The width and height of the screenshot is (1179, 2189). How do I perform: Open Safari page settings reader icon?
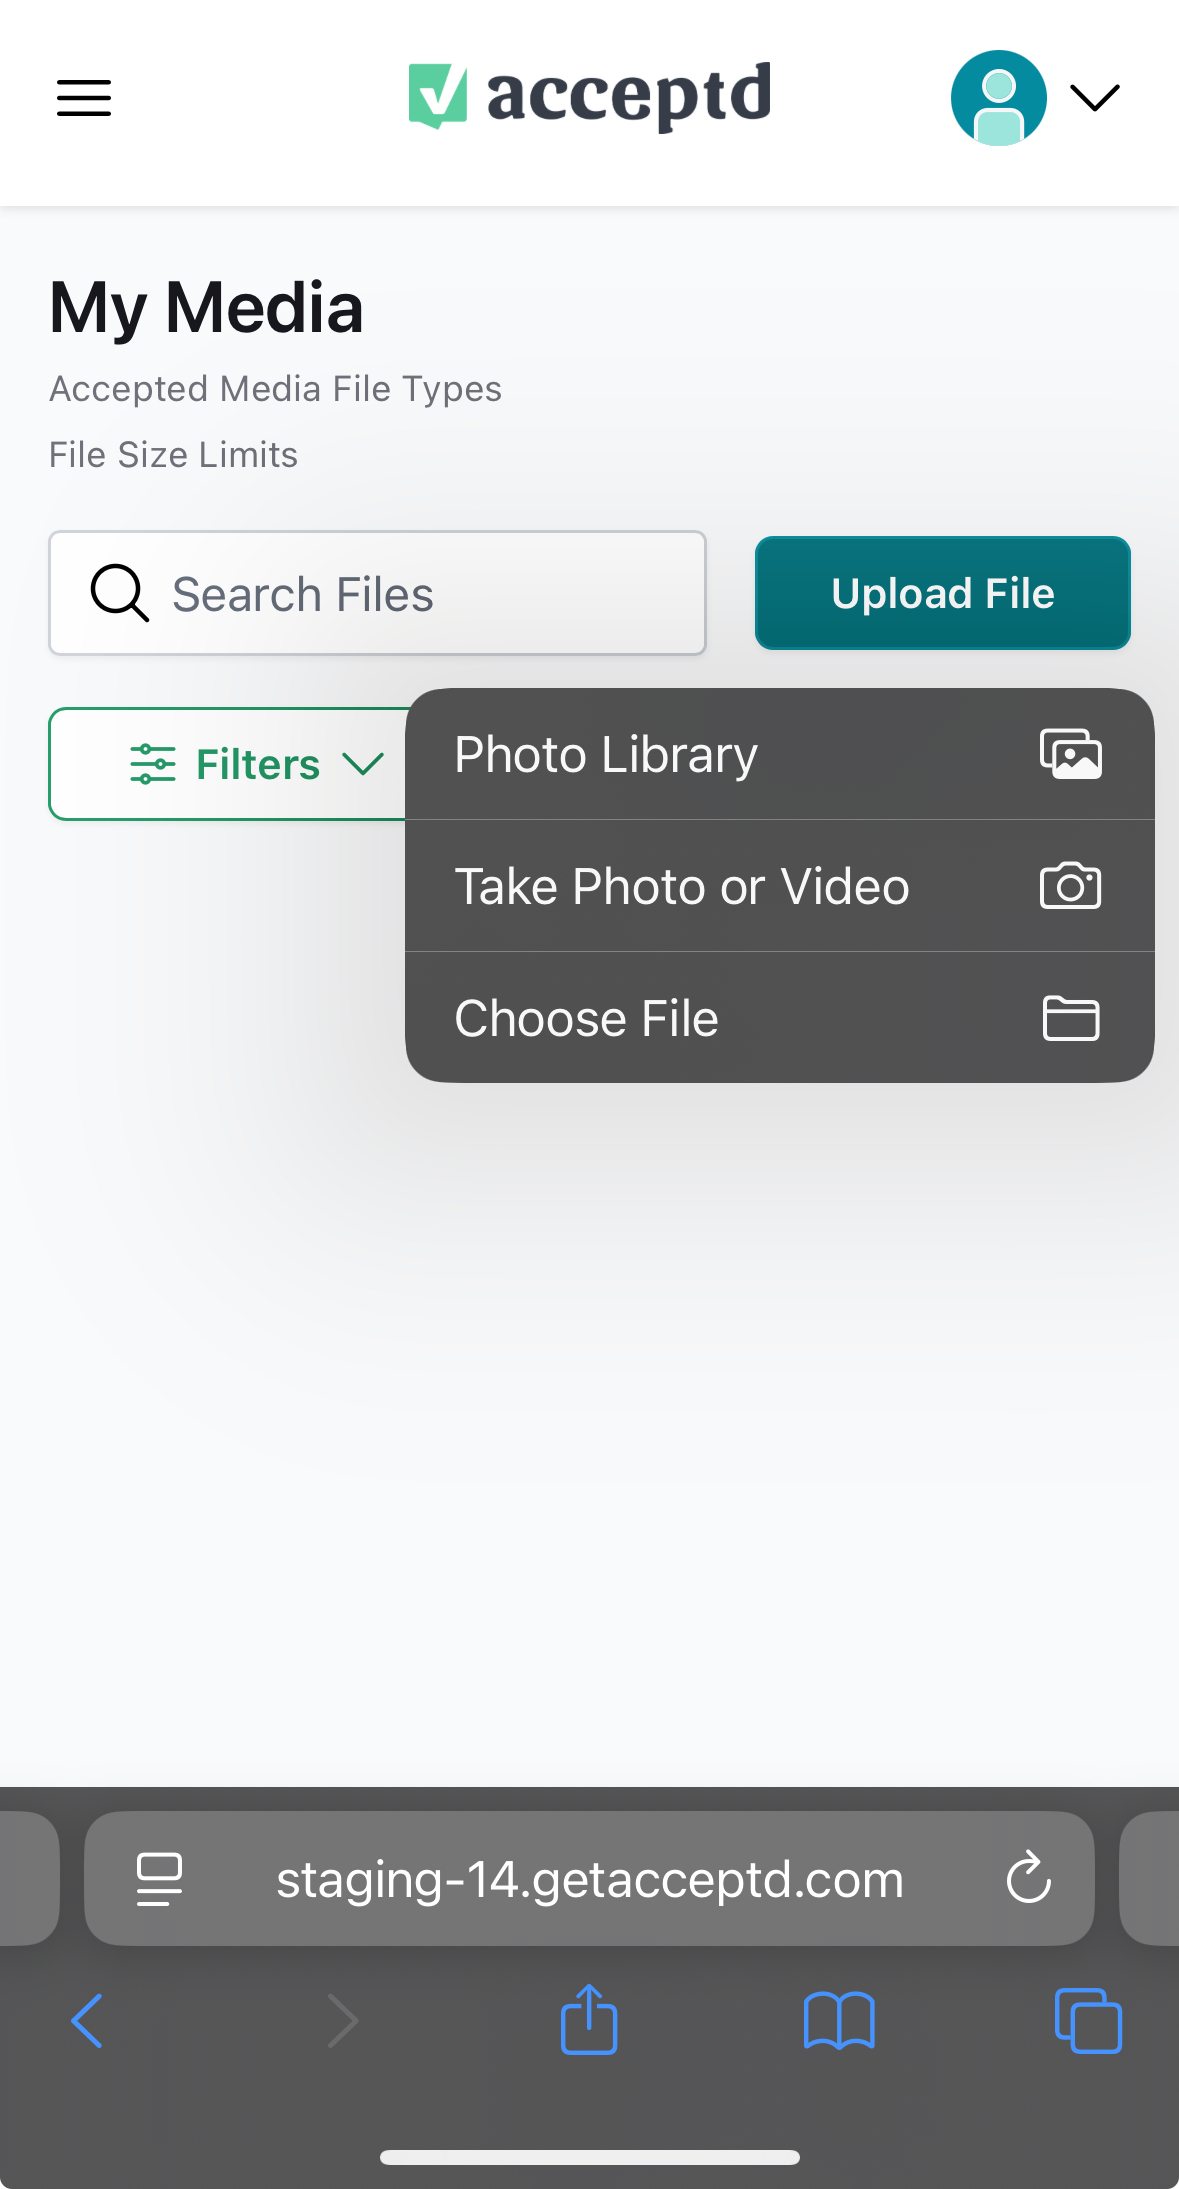pos(159,1879)
